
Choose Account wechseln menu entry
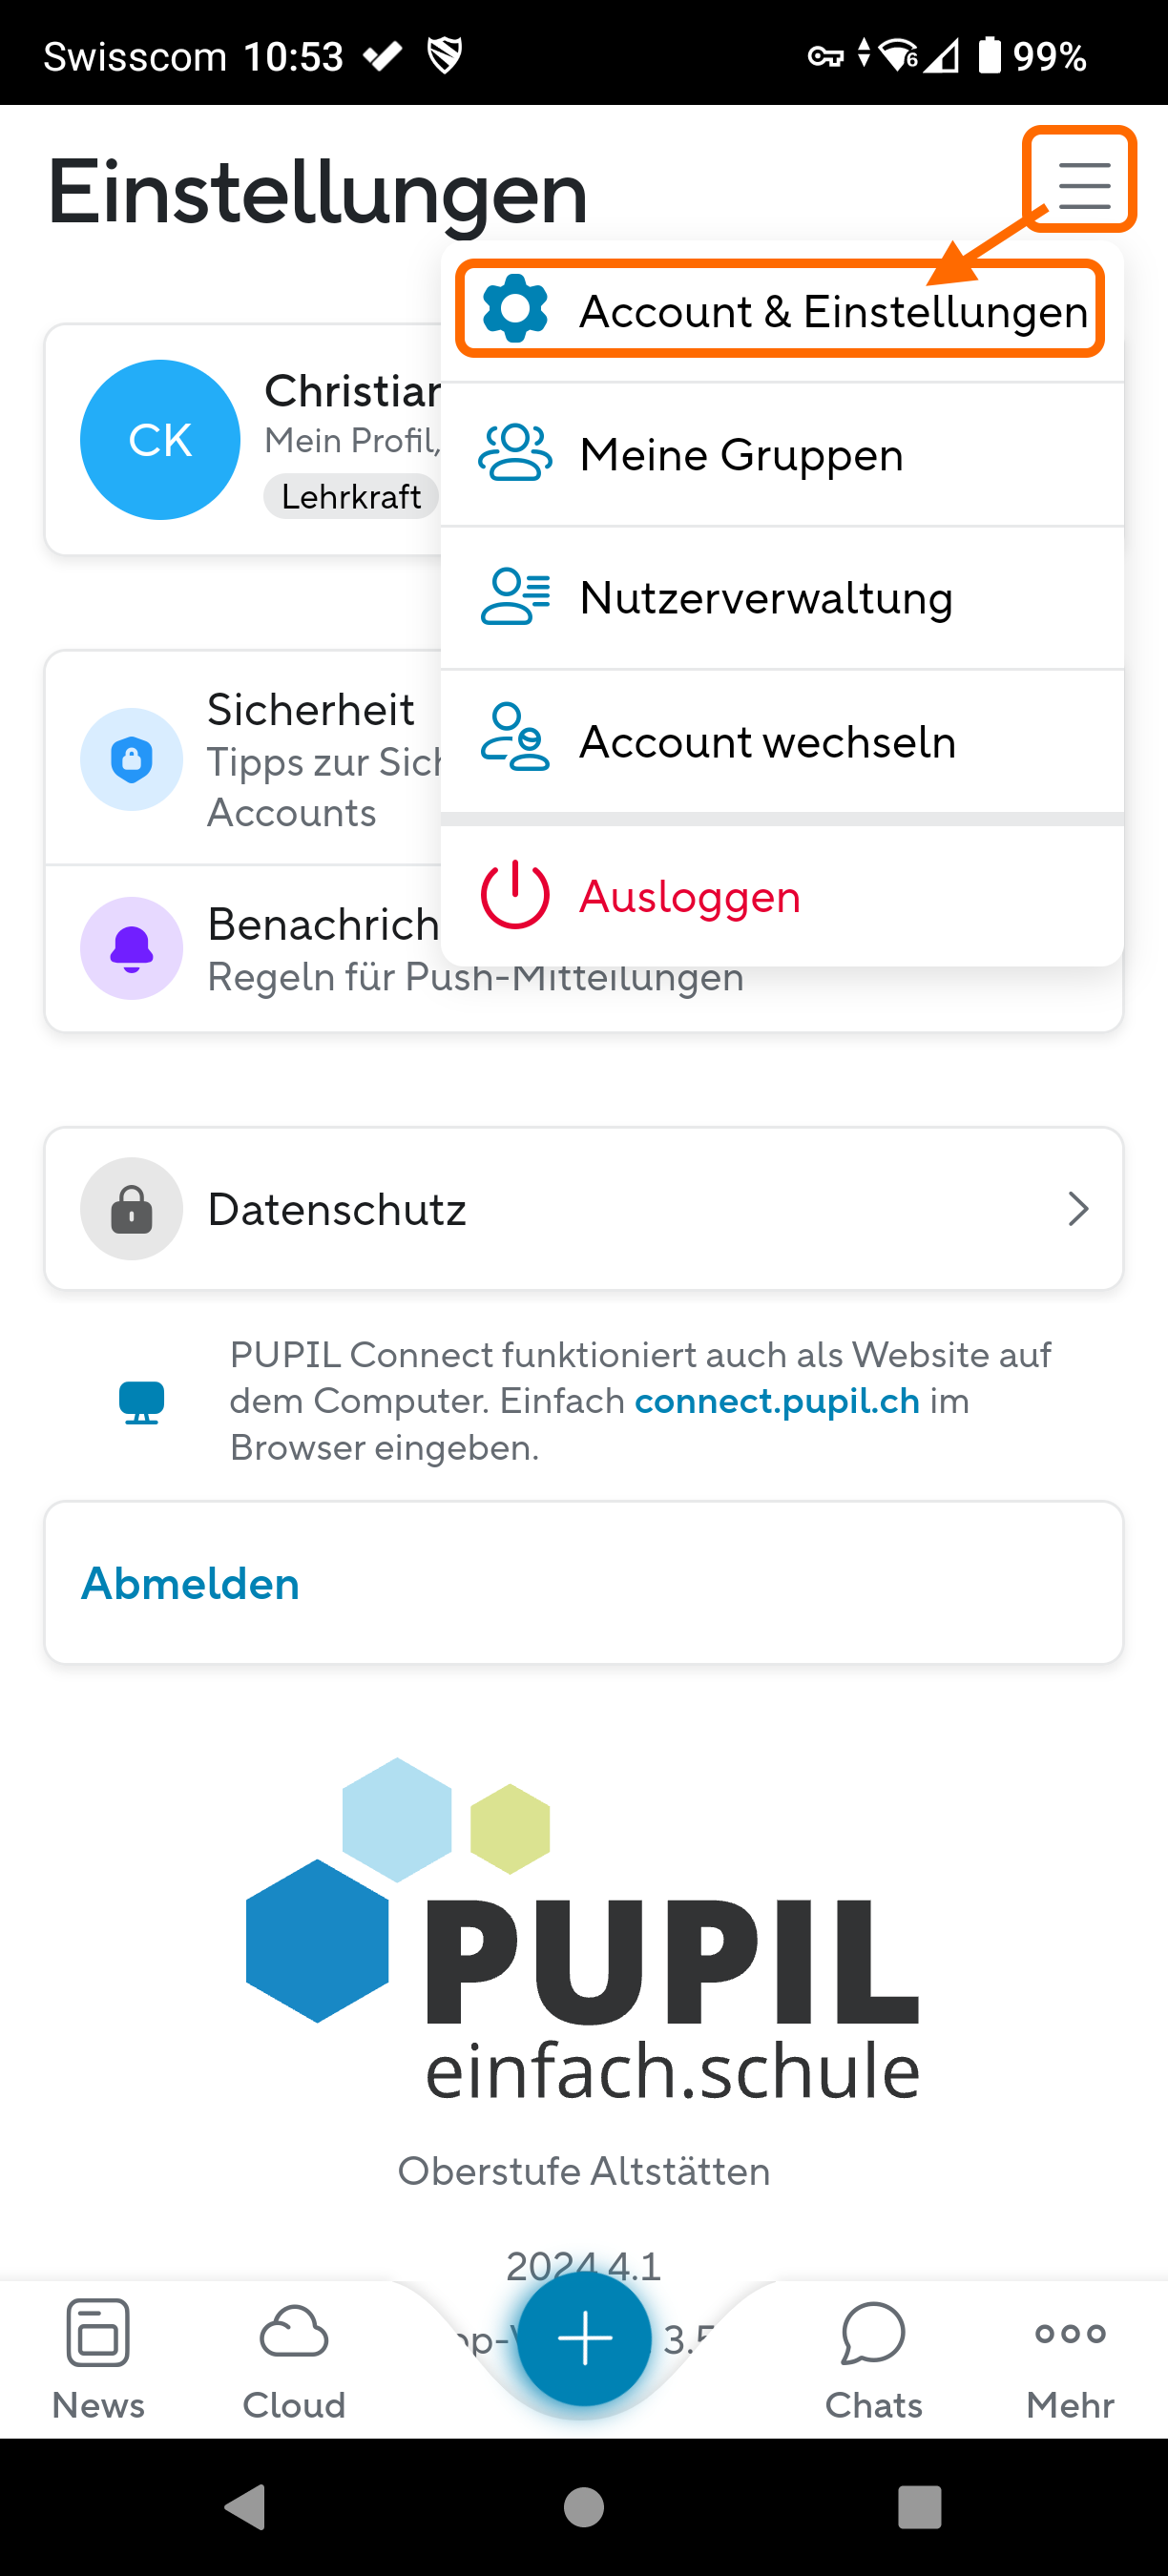tap(767, 742)
